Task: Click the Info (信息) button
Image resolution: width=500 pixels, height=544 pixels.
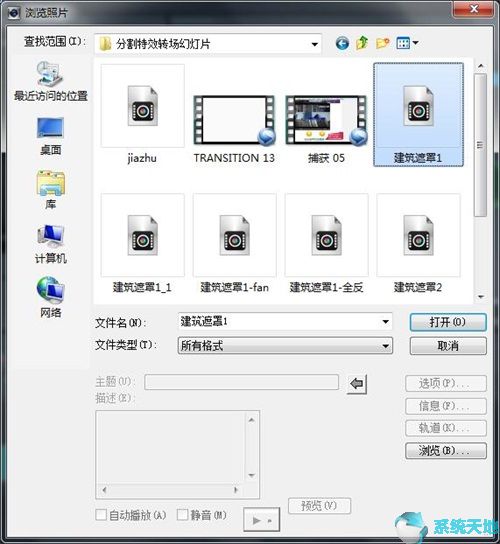Action: (446, 406)
